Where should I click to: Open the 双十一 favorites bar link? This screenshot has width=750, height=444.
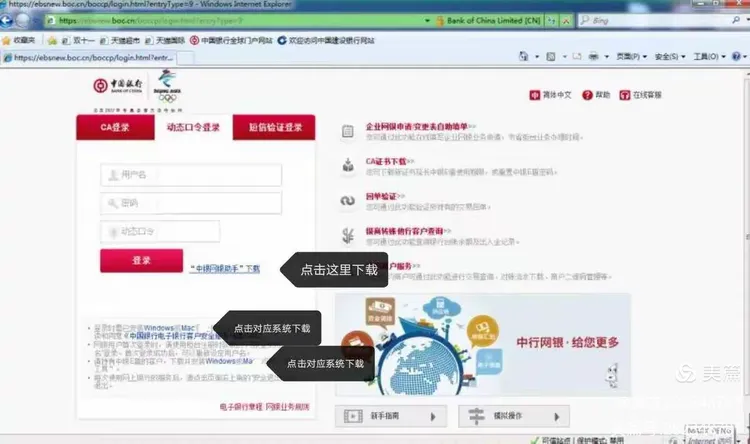(78, 41)
